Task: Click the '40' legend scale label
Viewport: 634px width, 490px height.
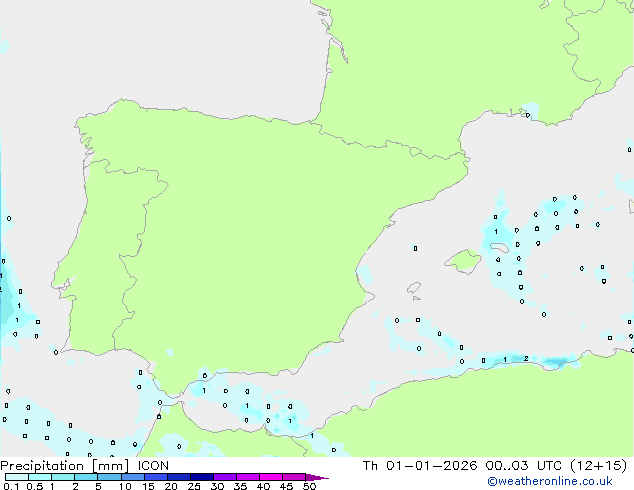Action: 263,486
